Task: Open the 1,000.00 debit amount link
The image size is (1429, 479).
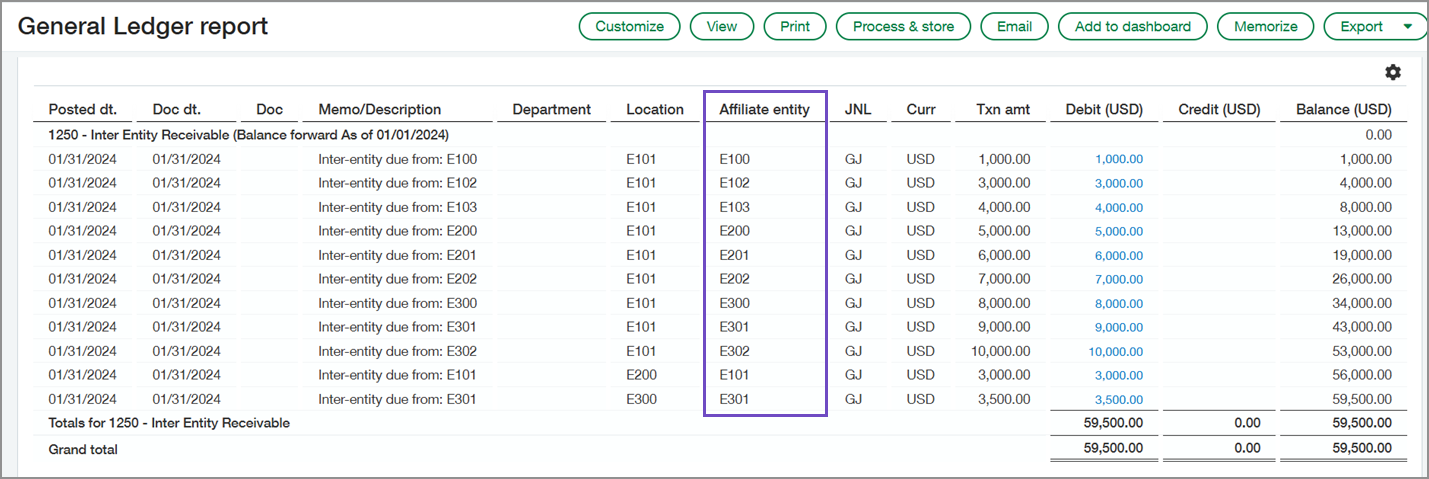Action: pyautogui.click(x=1119, y=159)
